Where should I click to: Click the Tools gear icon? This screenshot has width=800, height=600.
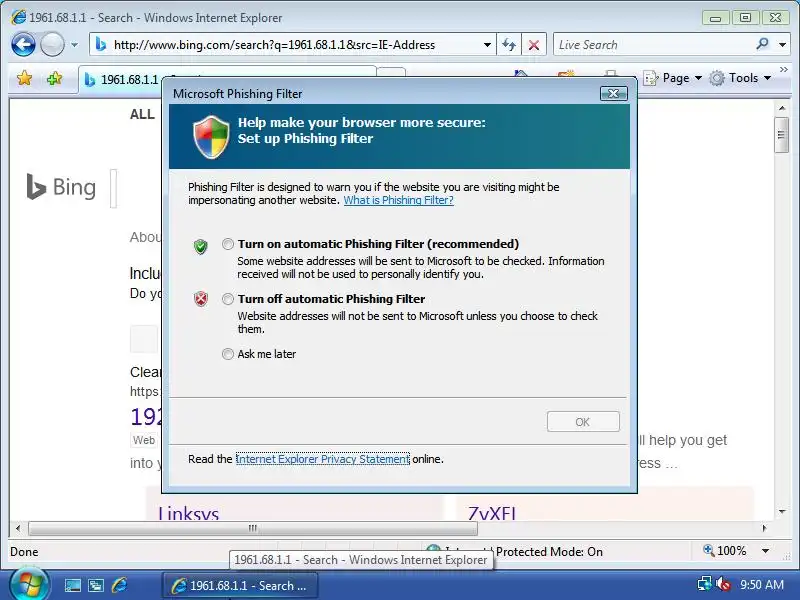point(717,78)
